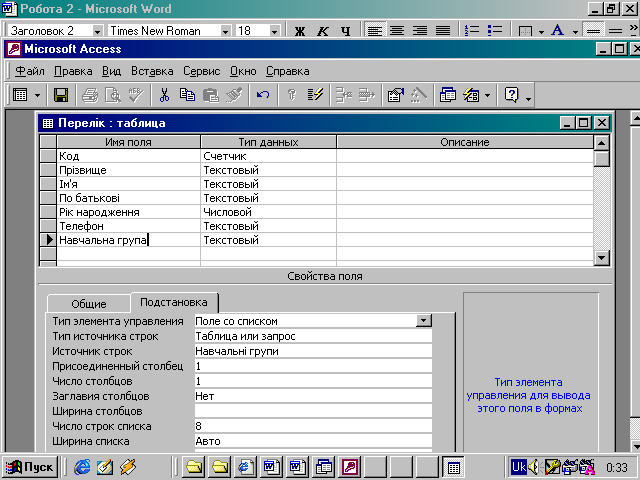Open the New Object dropdown arrow
The image size is (640, 480).
pyautogui.click(x=487, y=96)
